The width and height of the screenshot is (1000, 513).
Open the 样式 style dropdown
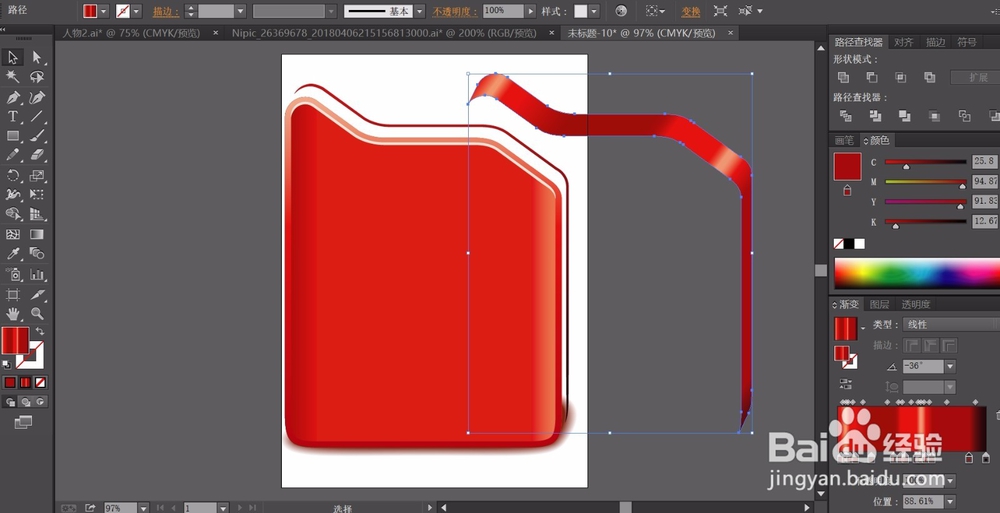point(594,11)
